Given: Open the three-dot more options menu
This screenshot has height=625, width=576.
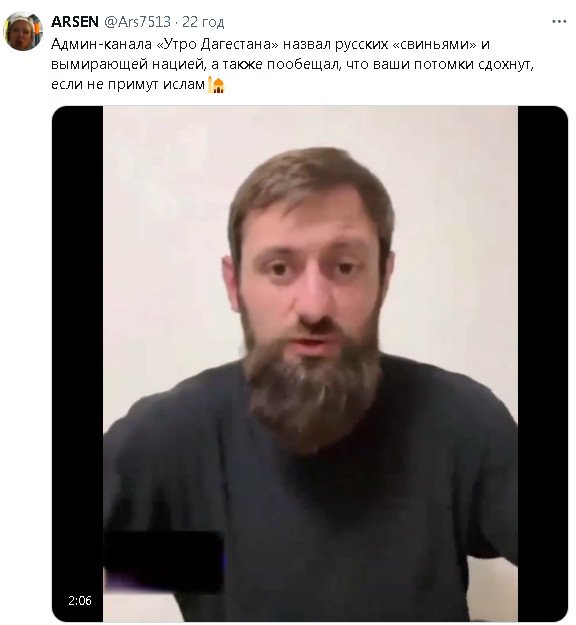Looking at the screenshot, I should 559,22.
